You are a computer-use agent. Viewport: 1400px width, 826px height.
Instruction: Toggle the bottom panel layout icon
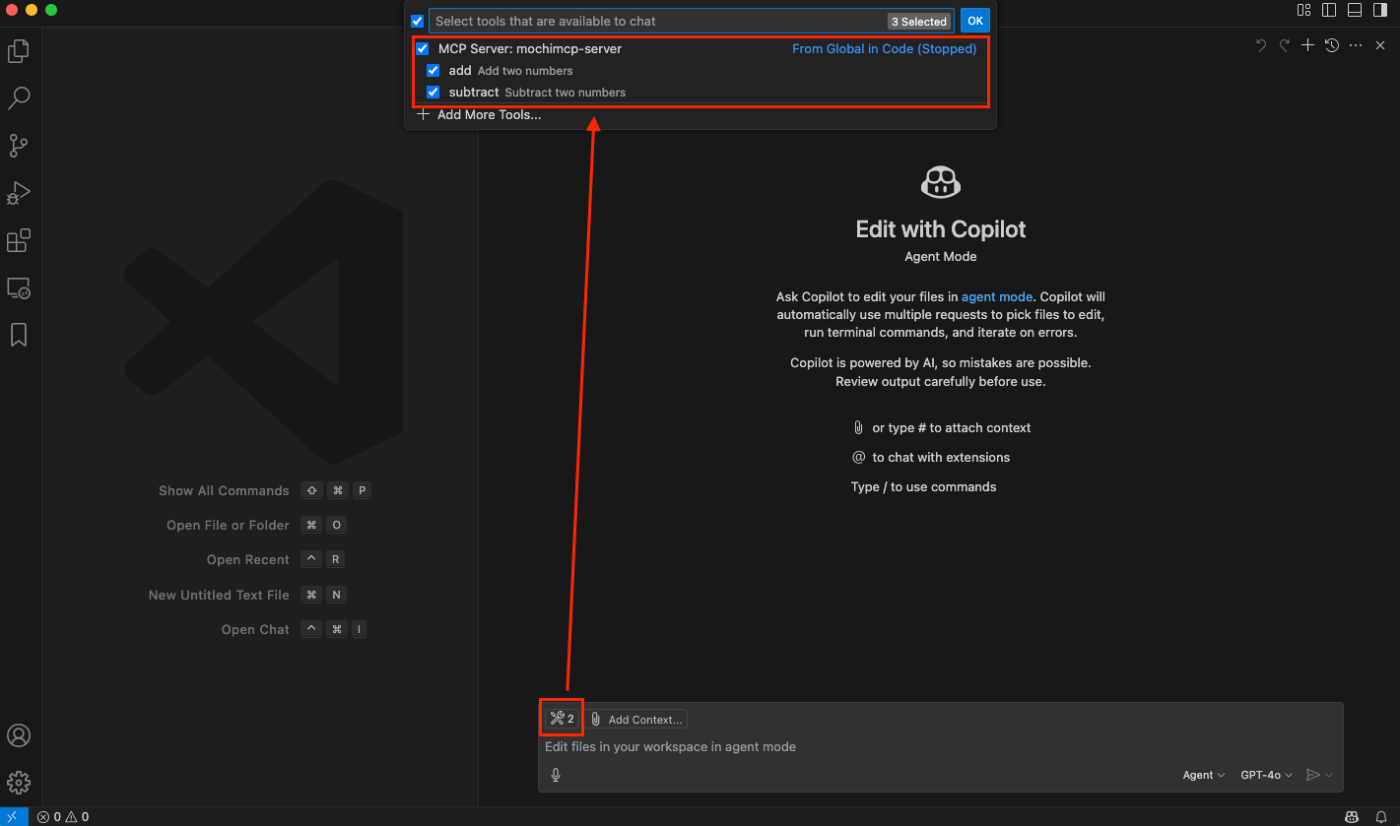coord(1354,10)
